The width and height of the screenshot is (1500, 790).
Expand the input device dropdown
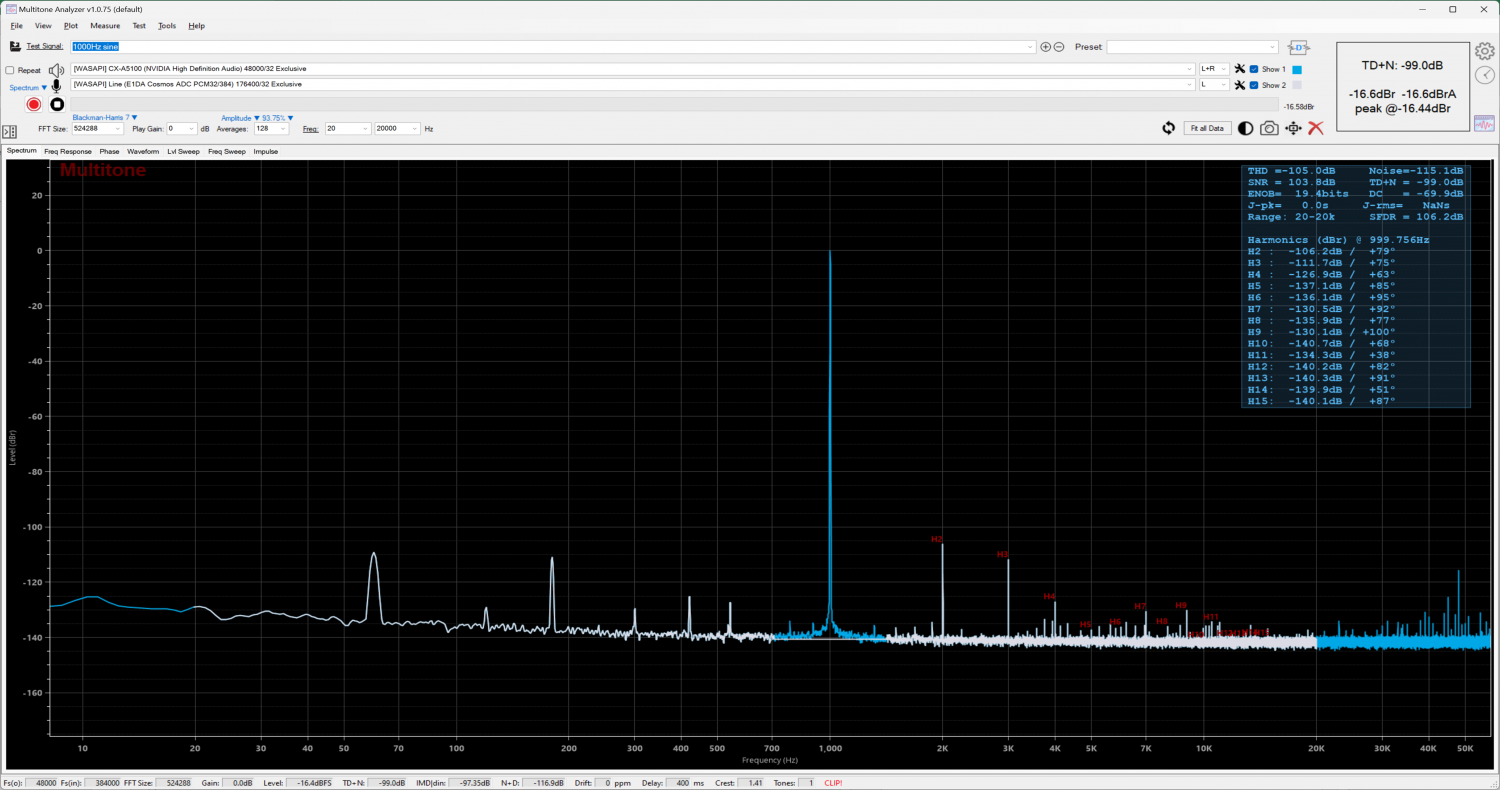(x=1187, y=85)
